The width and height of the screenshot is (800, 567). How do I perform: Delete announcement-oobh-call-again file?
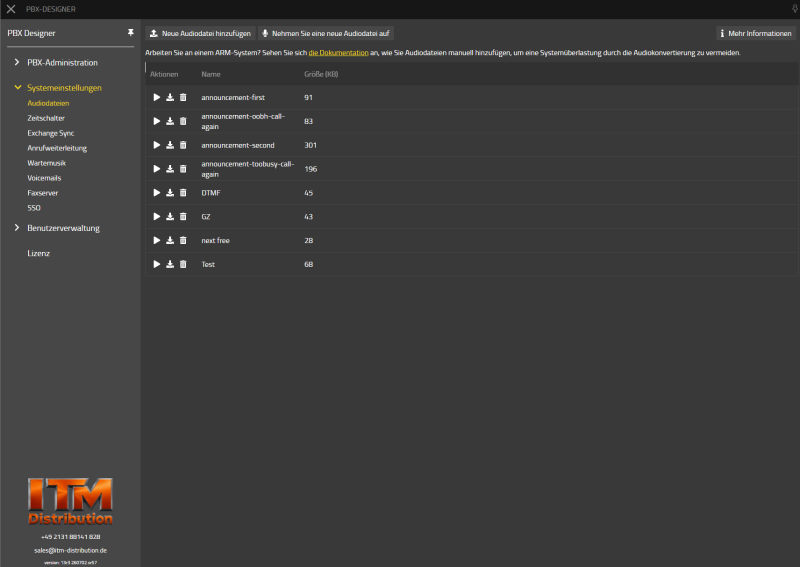pos(183,121)
